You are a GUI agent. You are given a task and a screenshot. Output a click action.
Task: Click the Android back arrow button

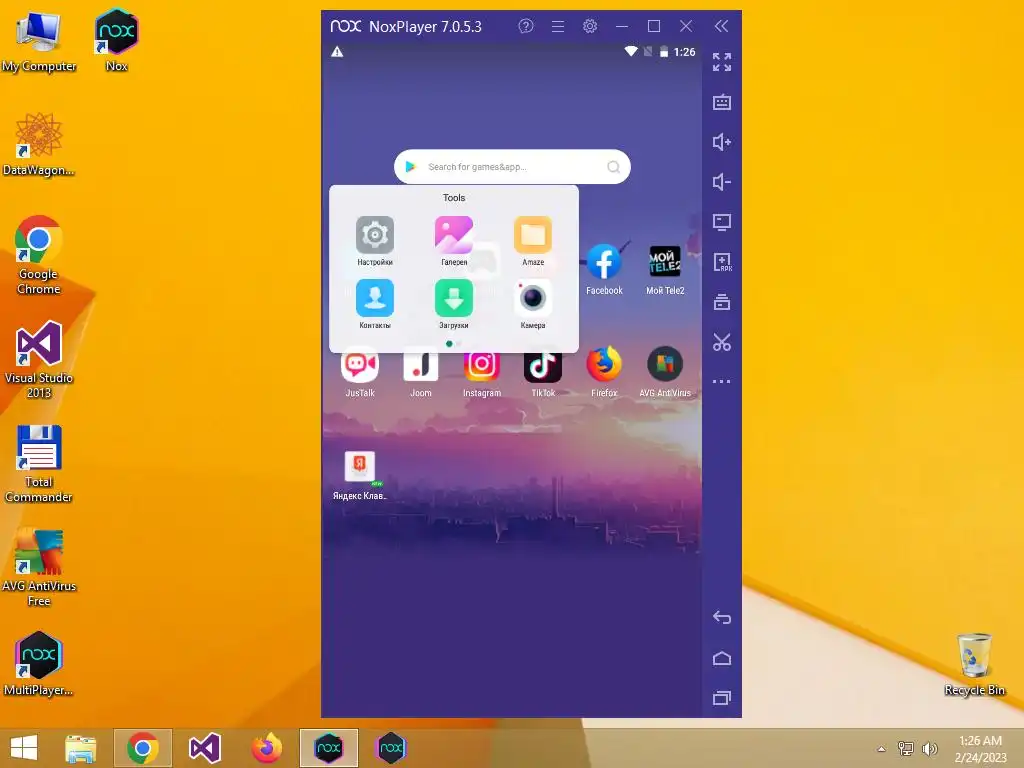[722, 617]
